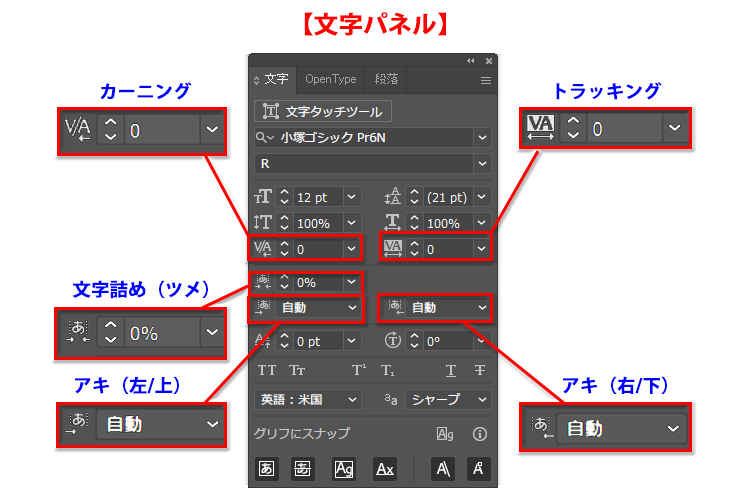Toggle the Ax baseline snap button
The height and width of the screenshot is (500, 750).
[385, 468]
